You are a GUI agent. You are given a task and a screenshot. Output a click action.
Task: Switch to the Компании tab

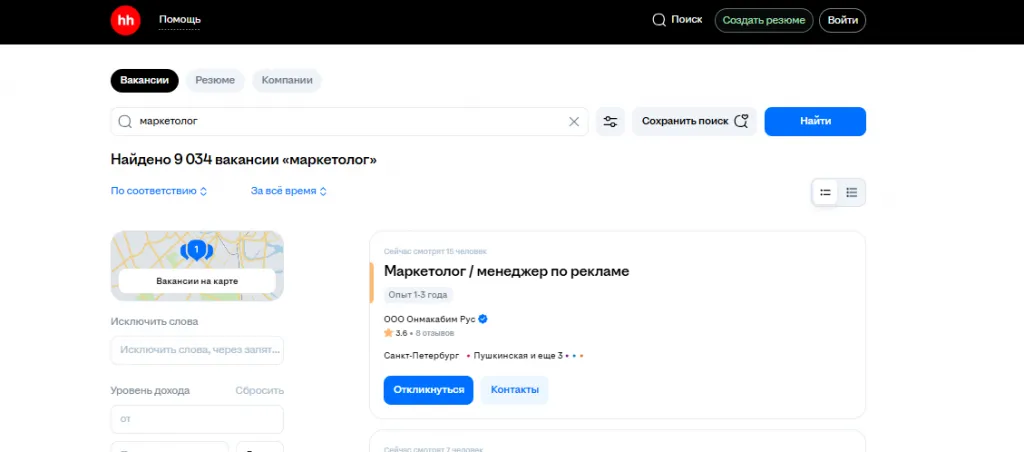click(x=287, y=80)
